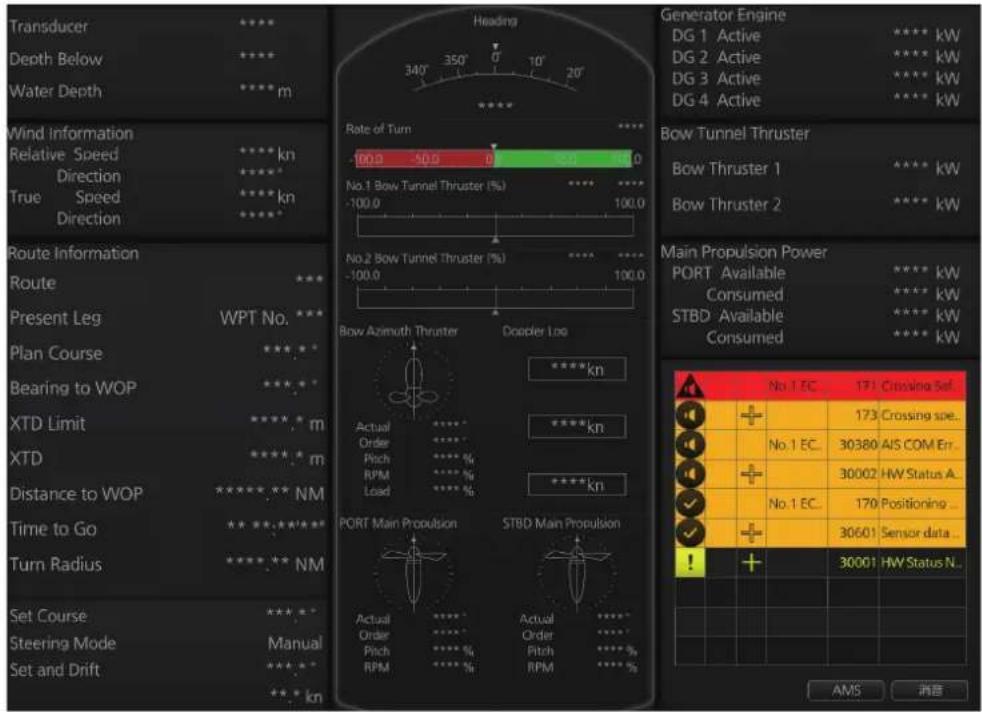Click the Generator Engine heading
Viewport: 982px width, 712px height.
(x=723, y=15)
